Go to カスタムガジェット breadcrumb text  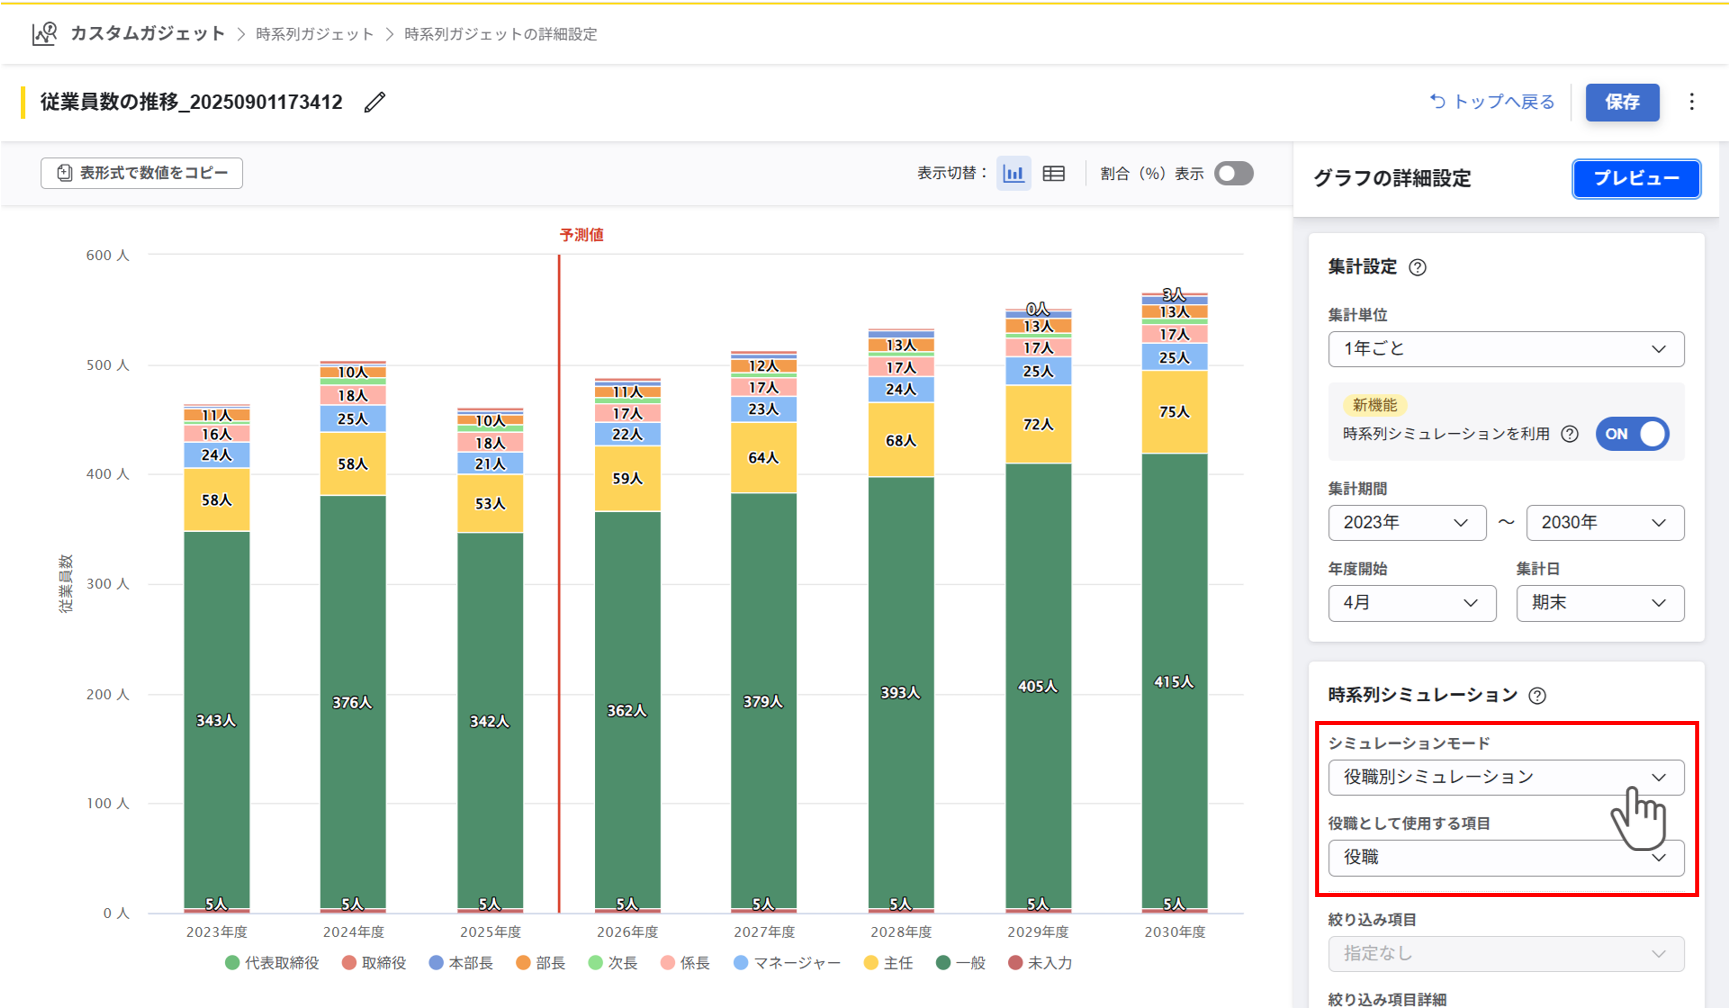(148, 34)
